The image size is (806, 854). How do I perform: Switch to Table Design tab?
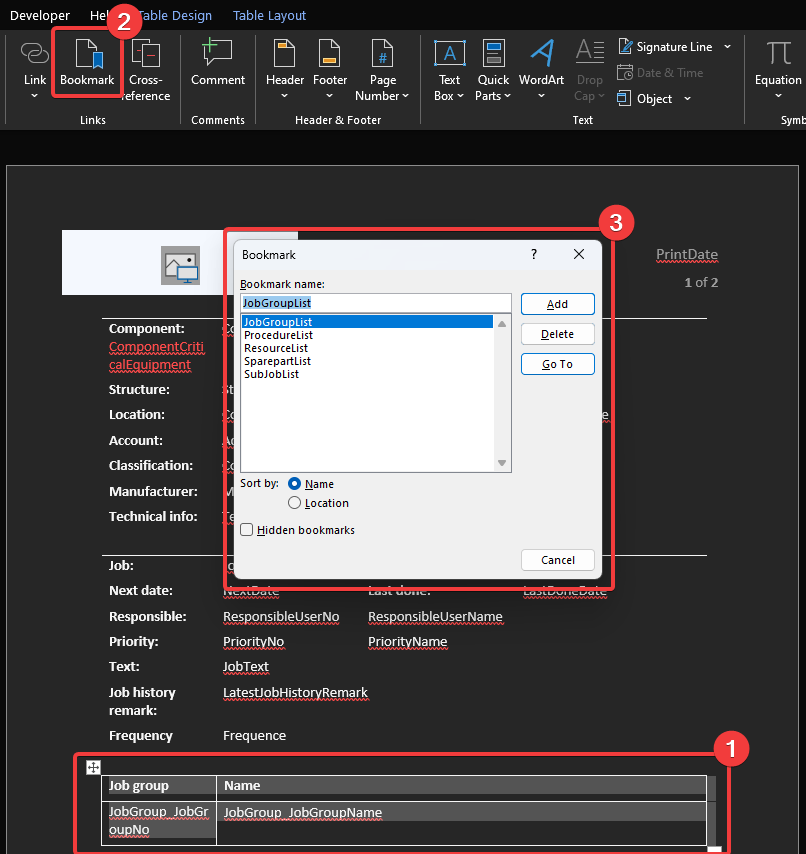(x=175, y=16)
